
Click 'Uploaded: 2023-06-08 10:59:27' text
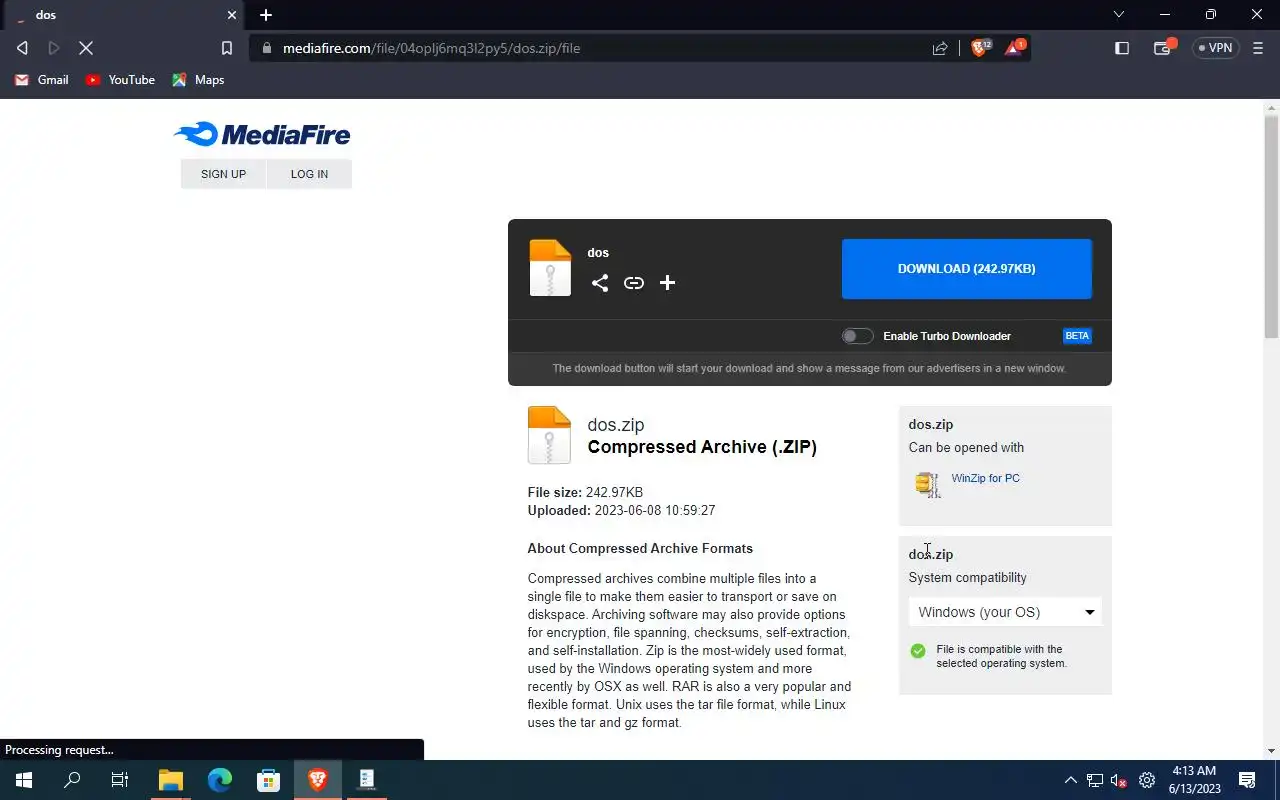click(621, 510)
